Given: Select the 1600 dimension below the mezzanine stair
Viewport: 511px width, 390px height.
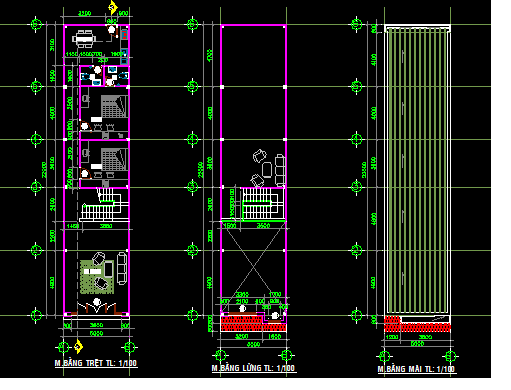Looking at the screenshot, I should click(x=230, y=226).
